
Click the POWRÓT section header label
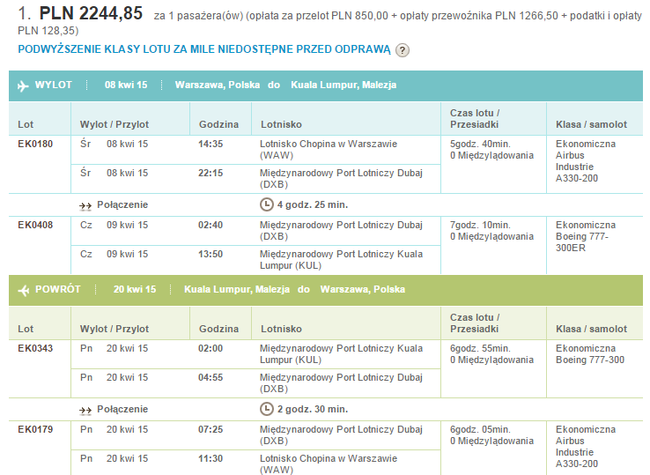(58, 289)
